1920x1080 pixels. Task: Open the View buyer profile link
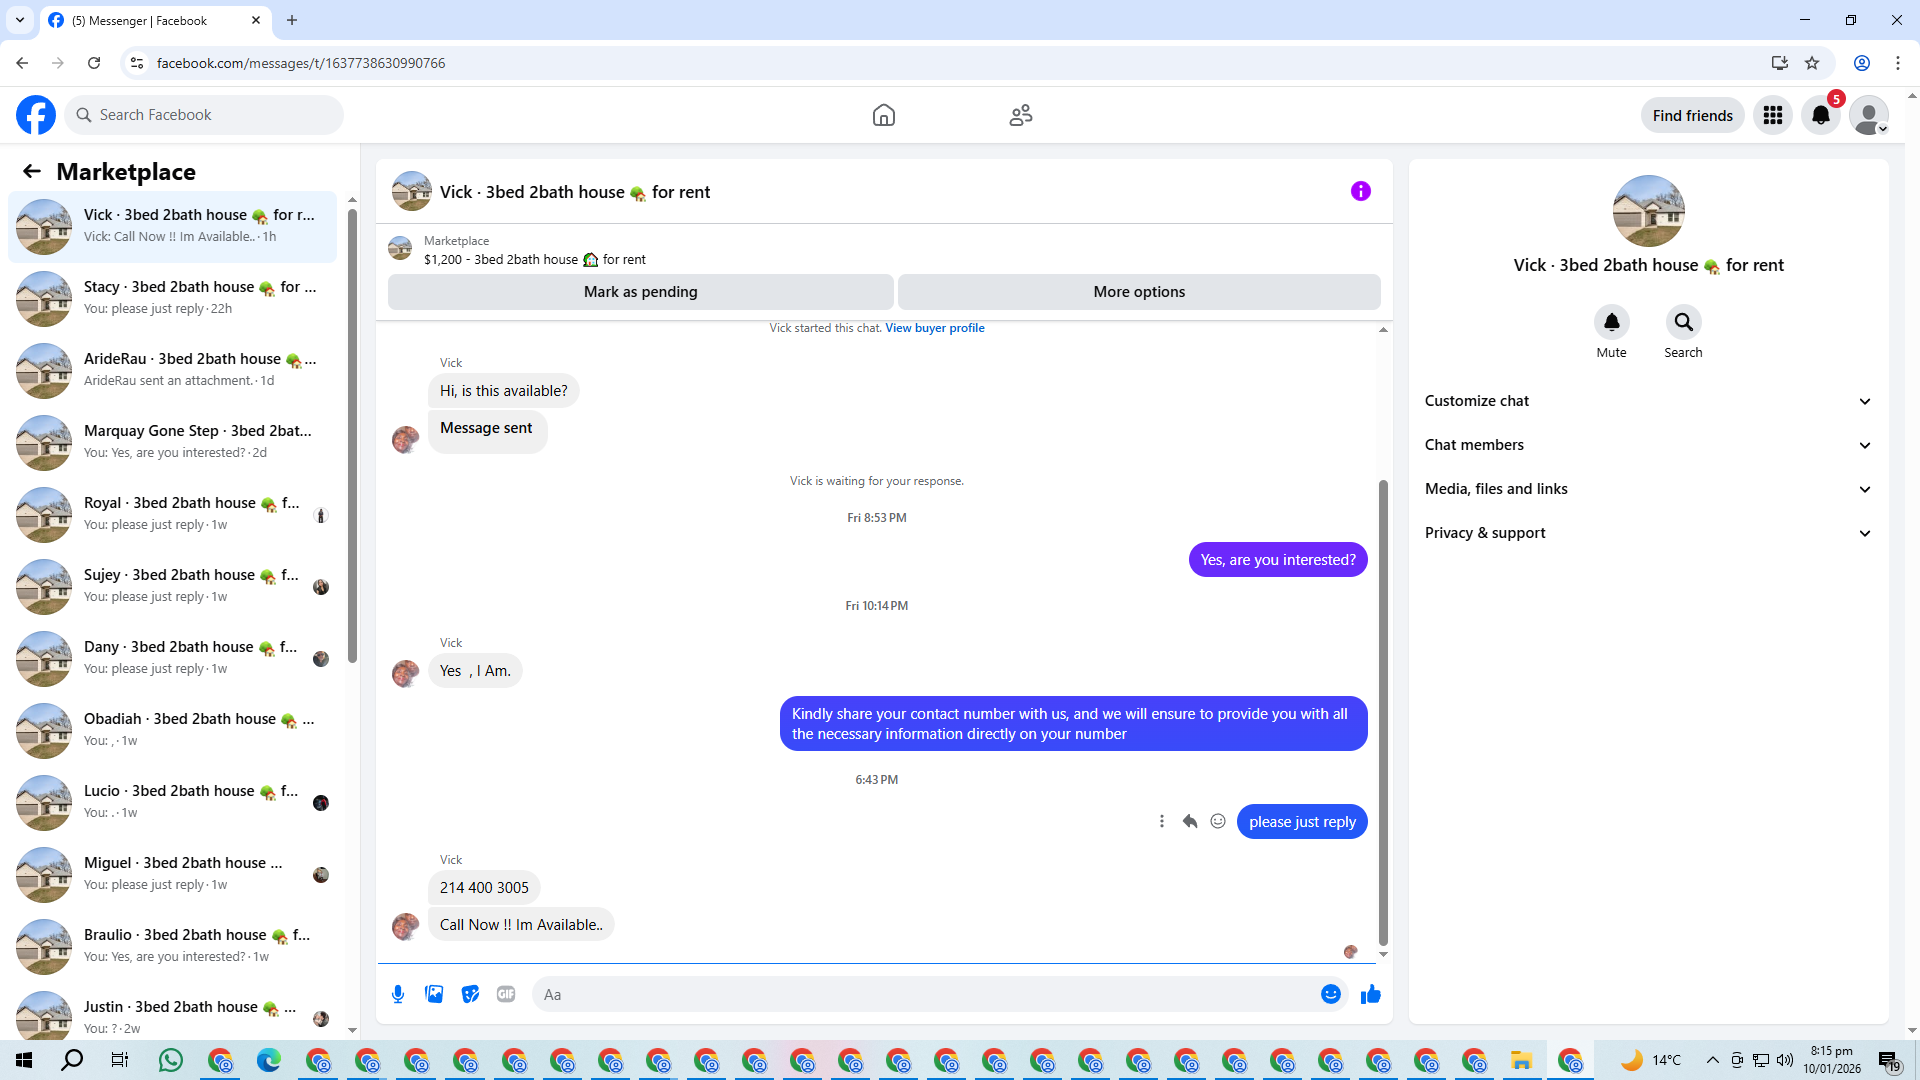point(934,328)
